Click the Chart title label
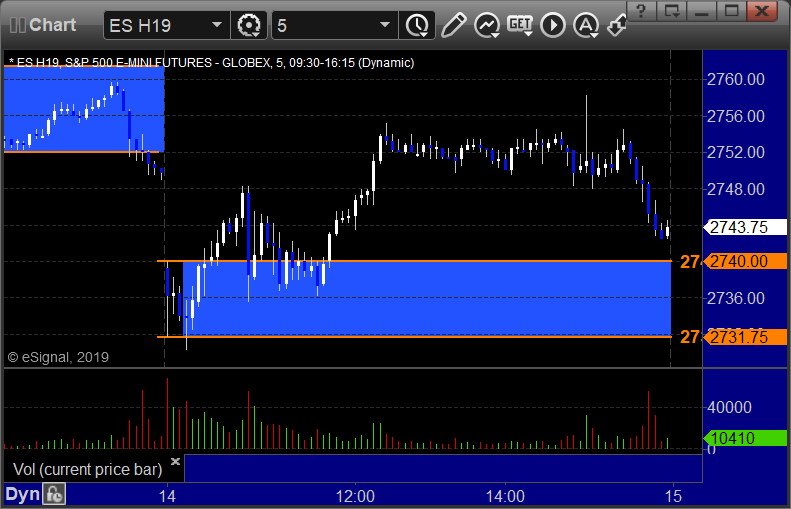This screenshot has width=791, height=509. (x=52, y=25)
